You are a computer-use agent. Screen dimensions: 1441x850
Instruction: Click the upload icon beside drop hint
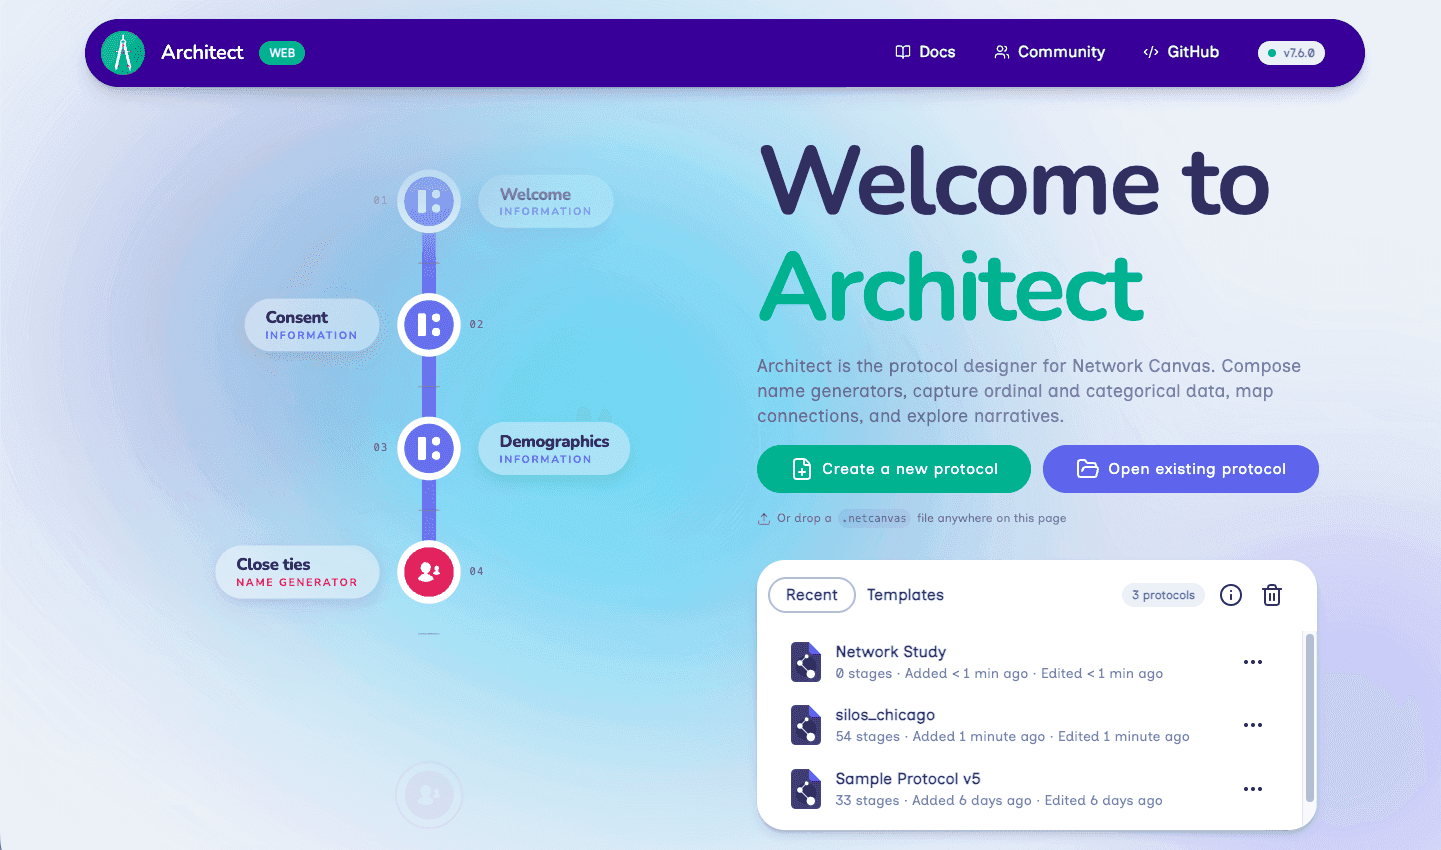[764, 518]
